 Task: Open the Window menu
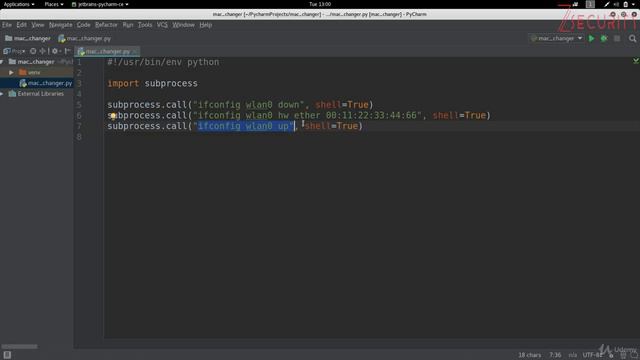coord(183,25)
